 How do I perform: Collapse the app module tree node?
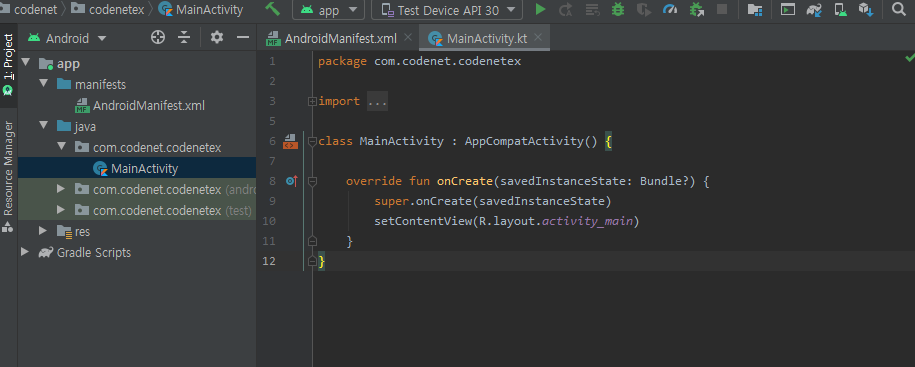(x=25, y=62)
